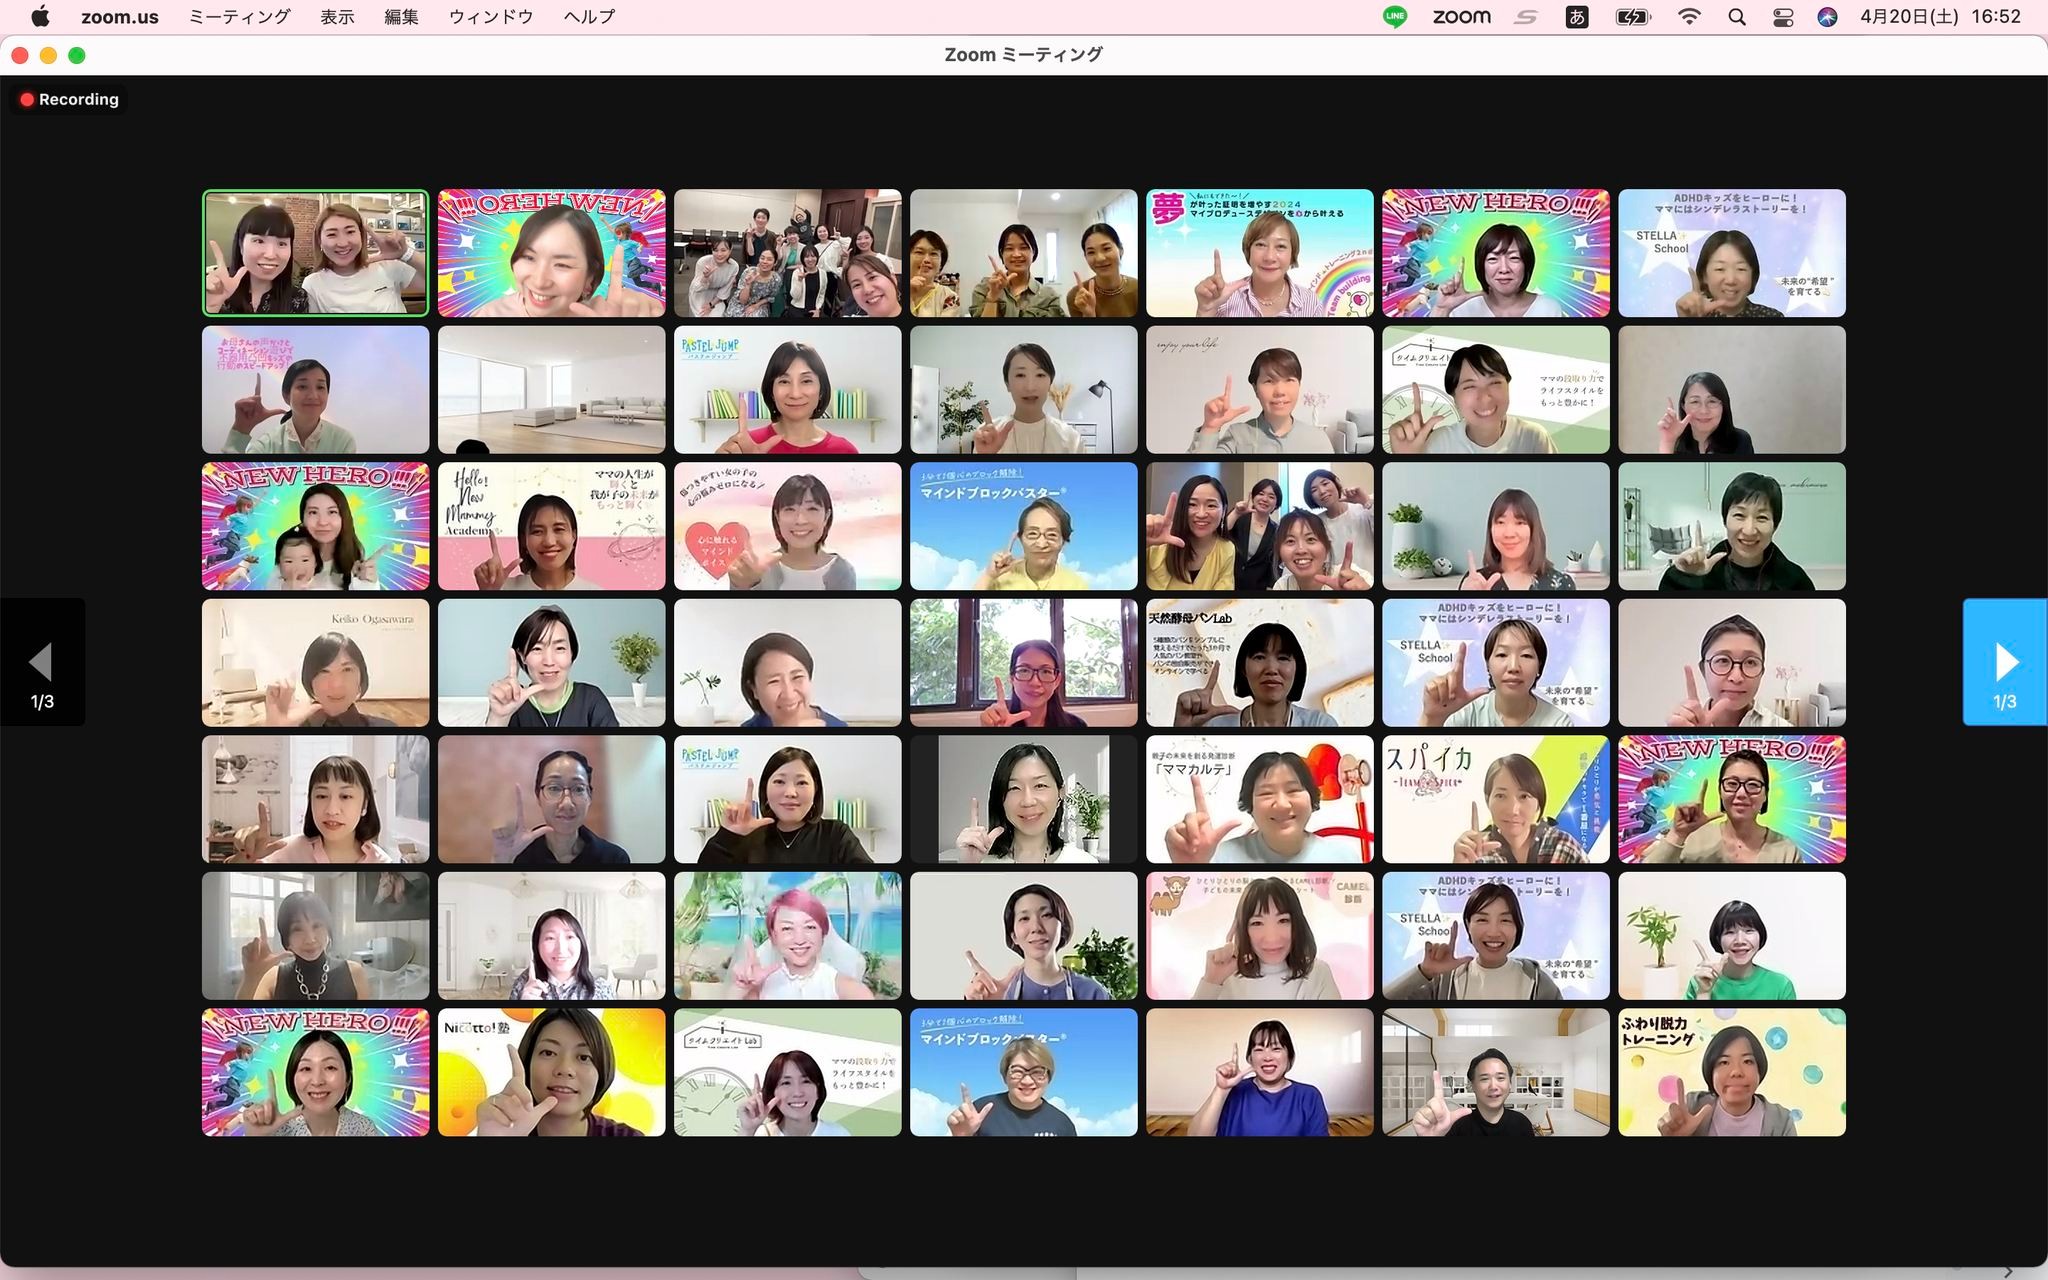Viewport: 2048px width, 1280px height.
Task: Click Siri icon in menu bar
Action: coord(1827,17)
